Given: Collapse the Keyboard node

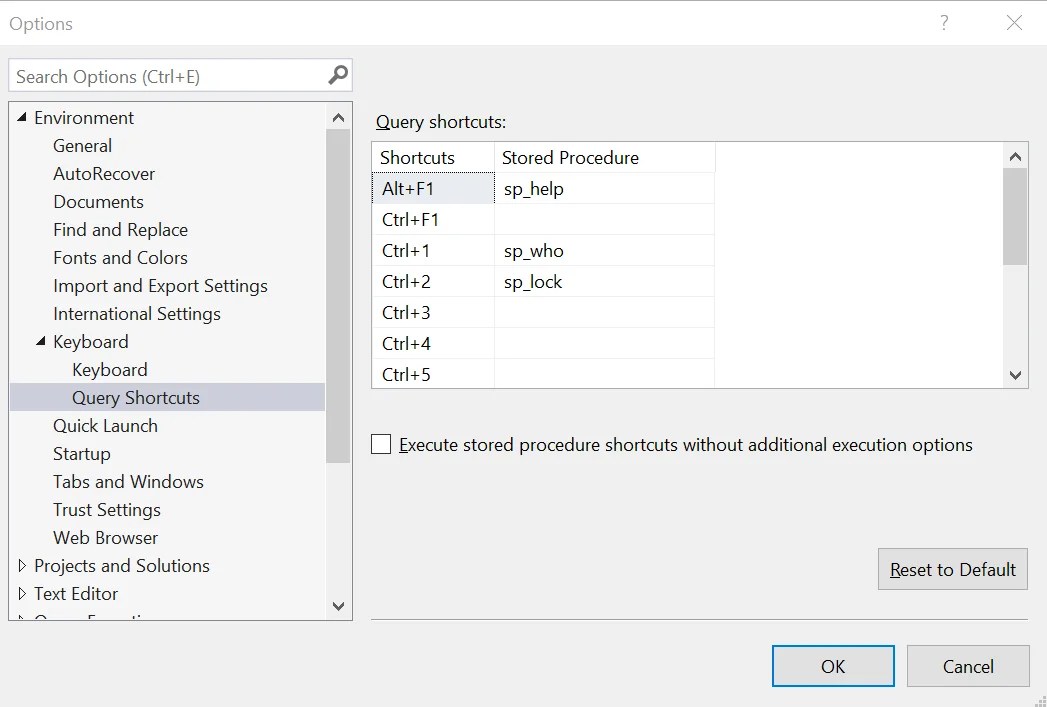Looking at the screenshot, I should pos(41,341).
